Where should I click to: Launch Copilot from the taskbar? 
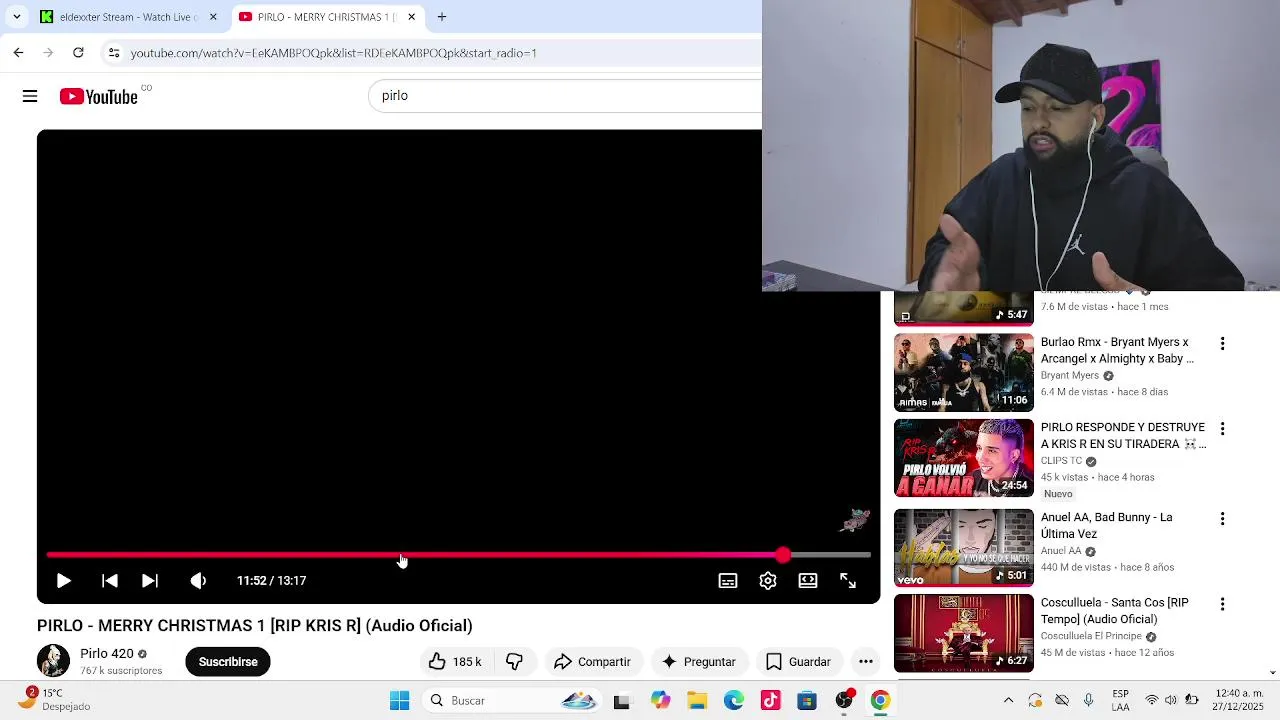tap(660, 700)
